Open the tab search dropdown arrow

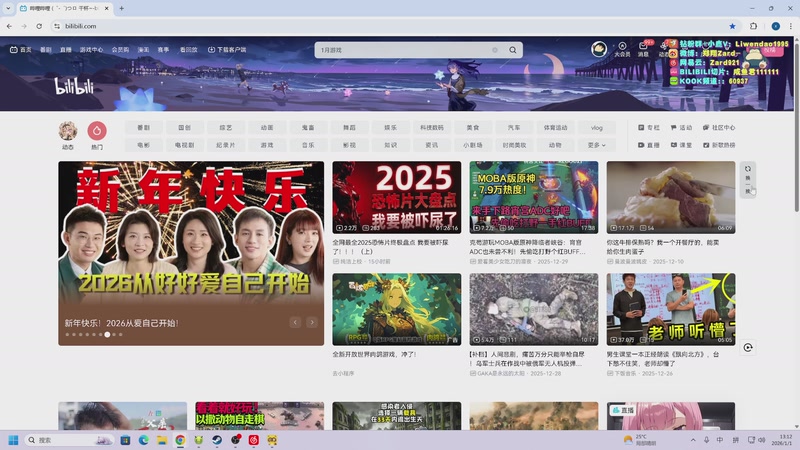tap(8, 8)
